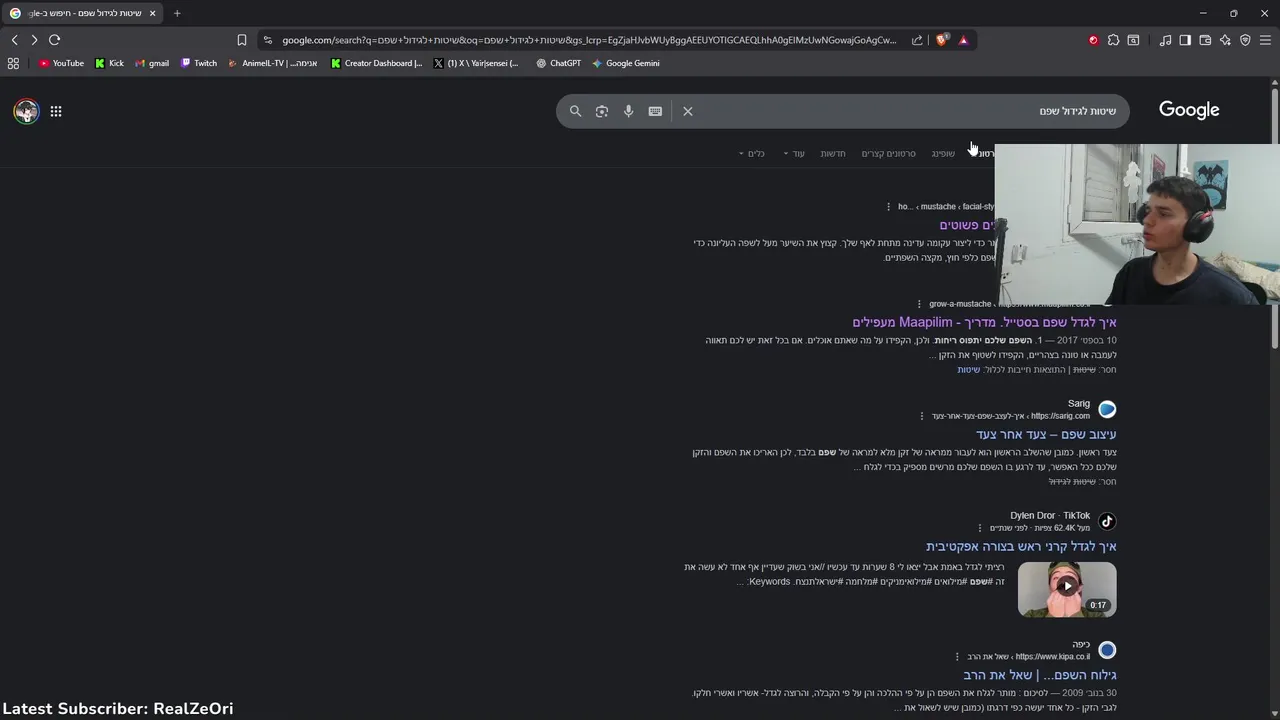This screenshot has height=720, width=1280.
Task: Expand the כלים tools dropdown
Action: [x=751, y=154]
